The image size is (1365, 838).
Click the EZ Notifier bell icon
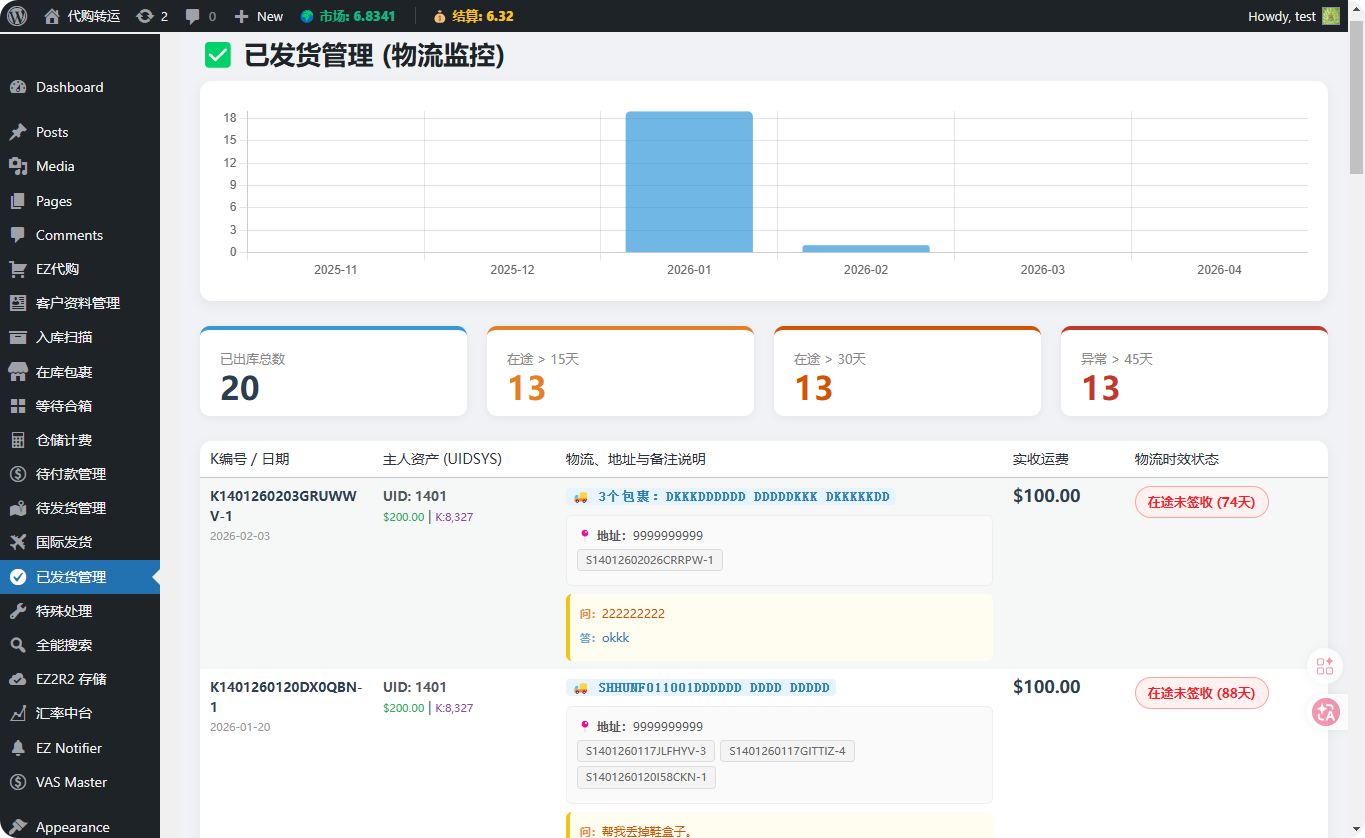pos(18,748)
